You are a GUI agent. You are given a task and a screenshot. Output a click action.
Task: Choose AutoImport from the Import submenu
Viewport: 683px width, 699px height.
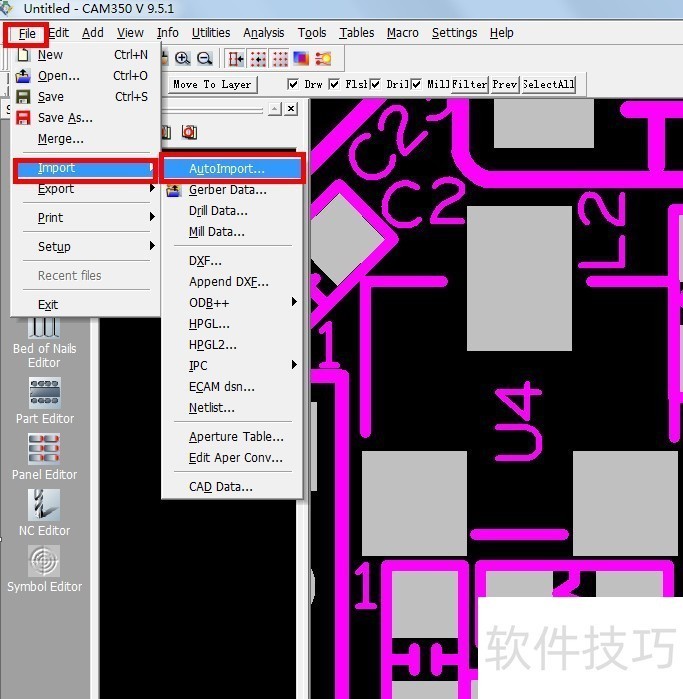pos(227,168)
